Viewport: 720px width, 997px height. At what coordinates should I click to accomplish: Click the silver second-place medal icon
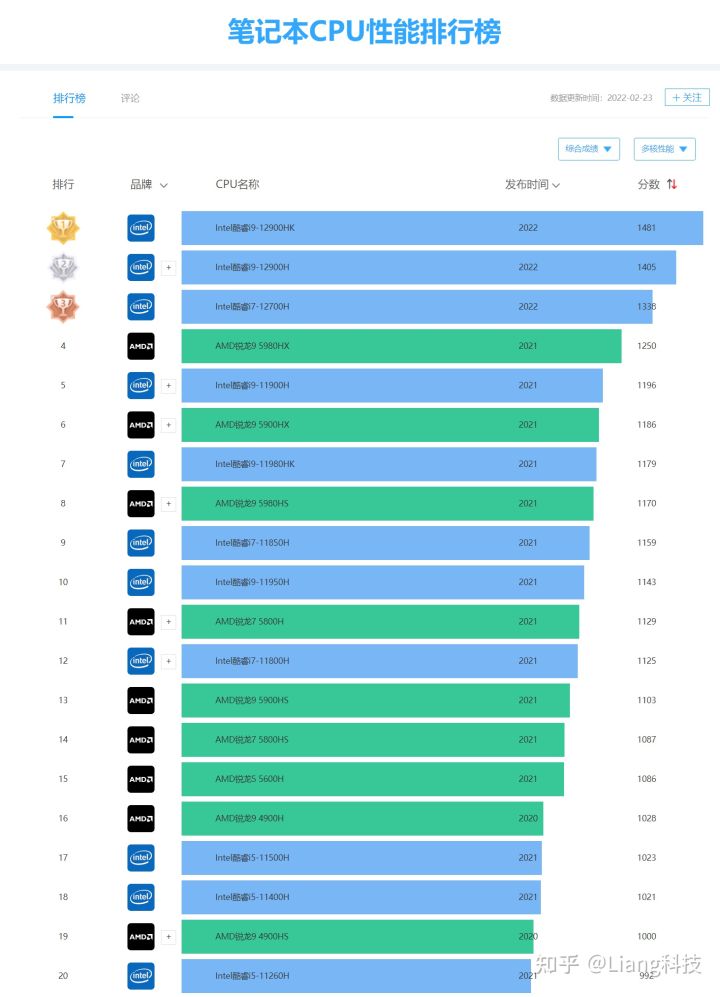click(62, 267)
